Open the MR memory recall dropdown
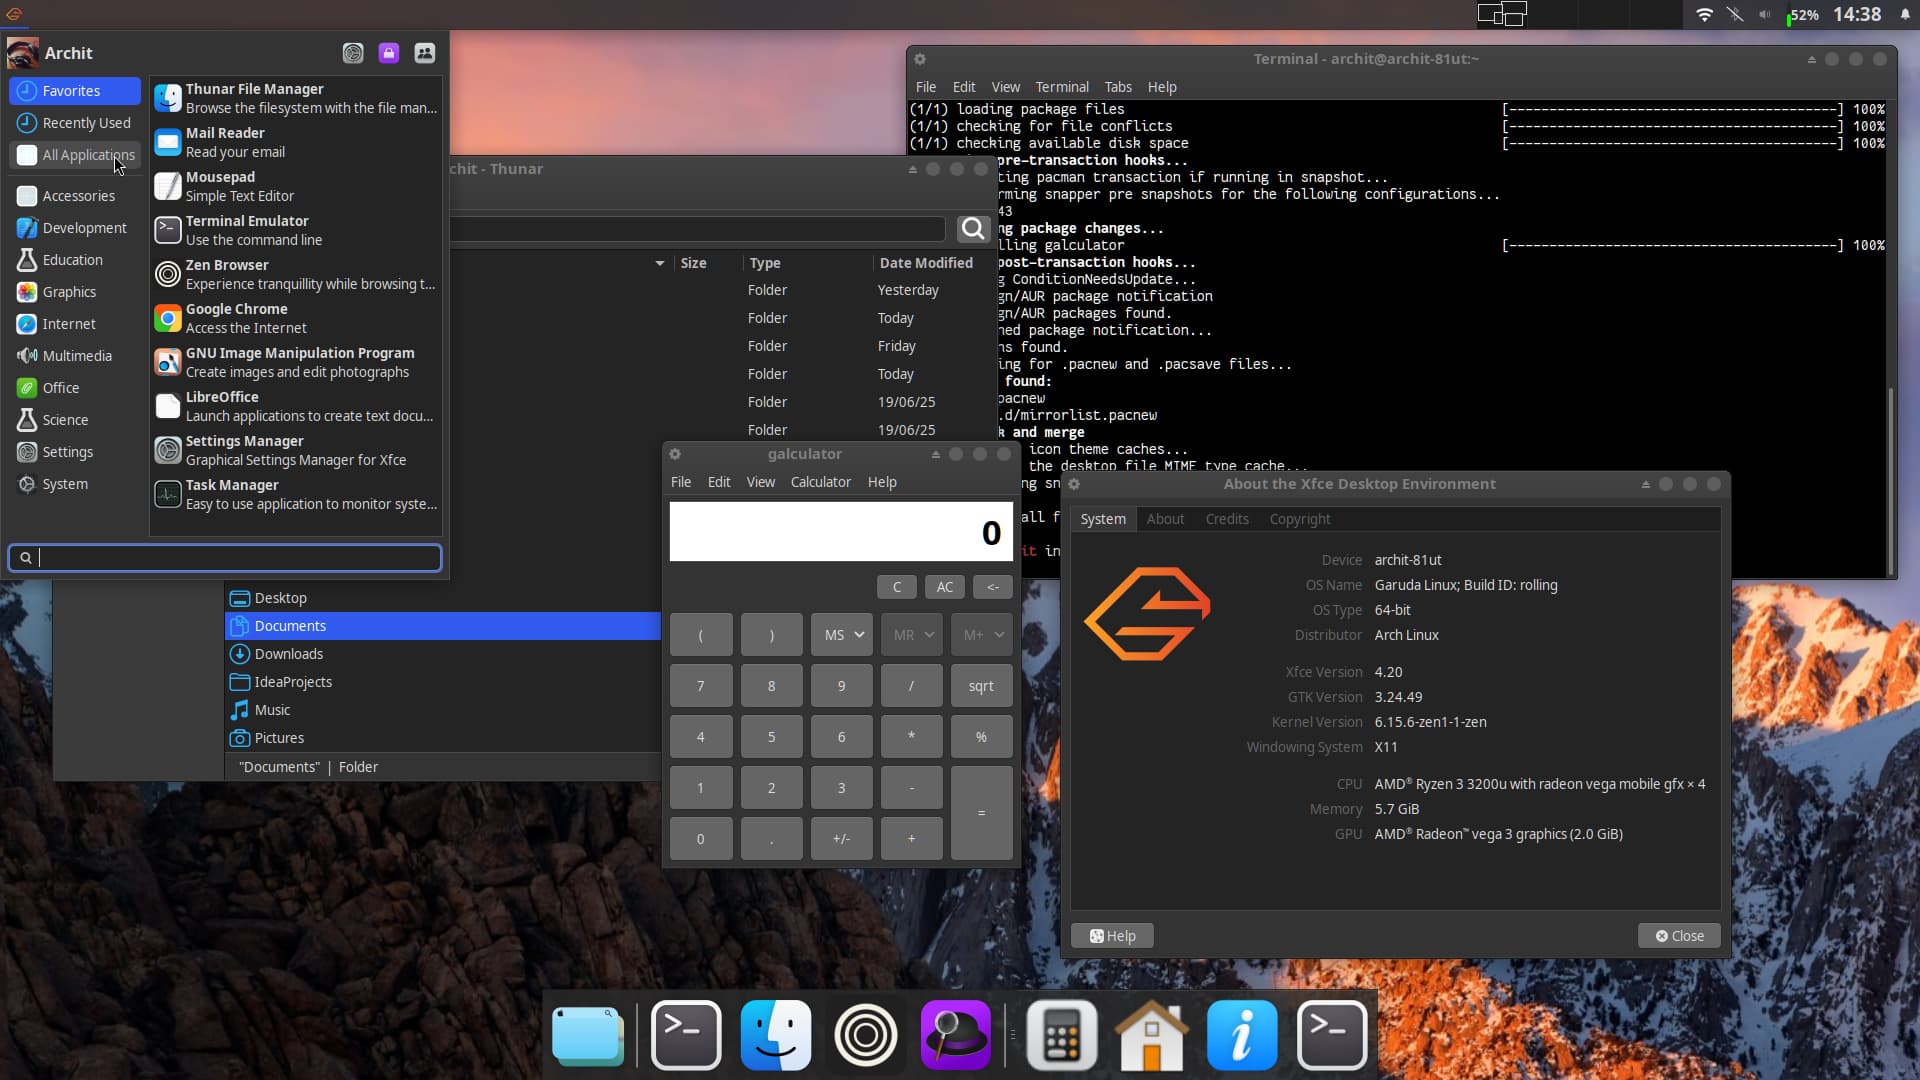Viewport: 1920px width, 1080px height. tap(912, 635)
